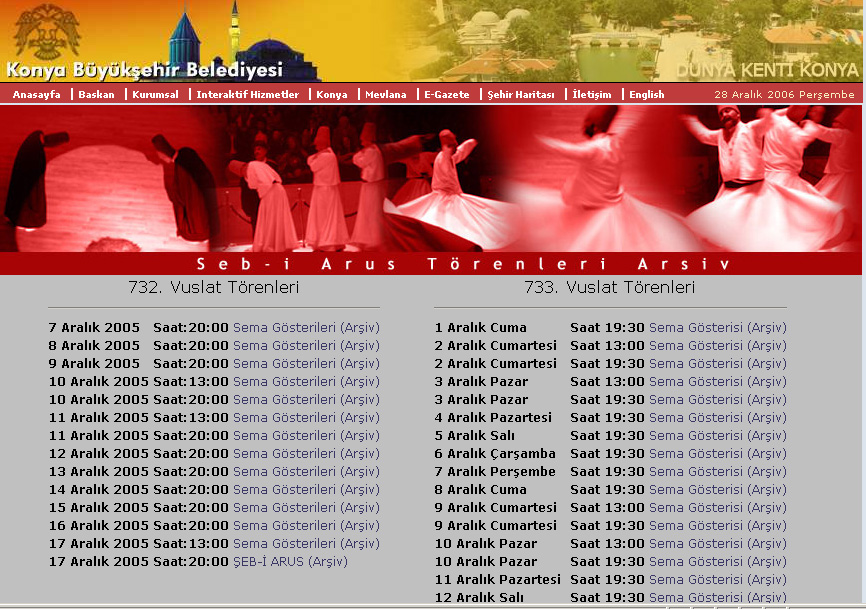Click the whirling dervishes banner image
Screen dimensions: 866x609
click(x=431, y=178)
